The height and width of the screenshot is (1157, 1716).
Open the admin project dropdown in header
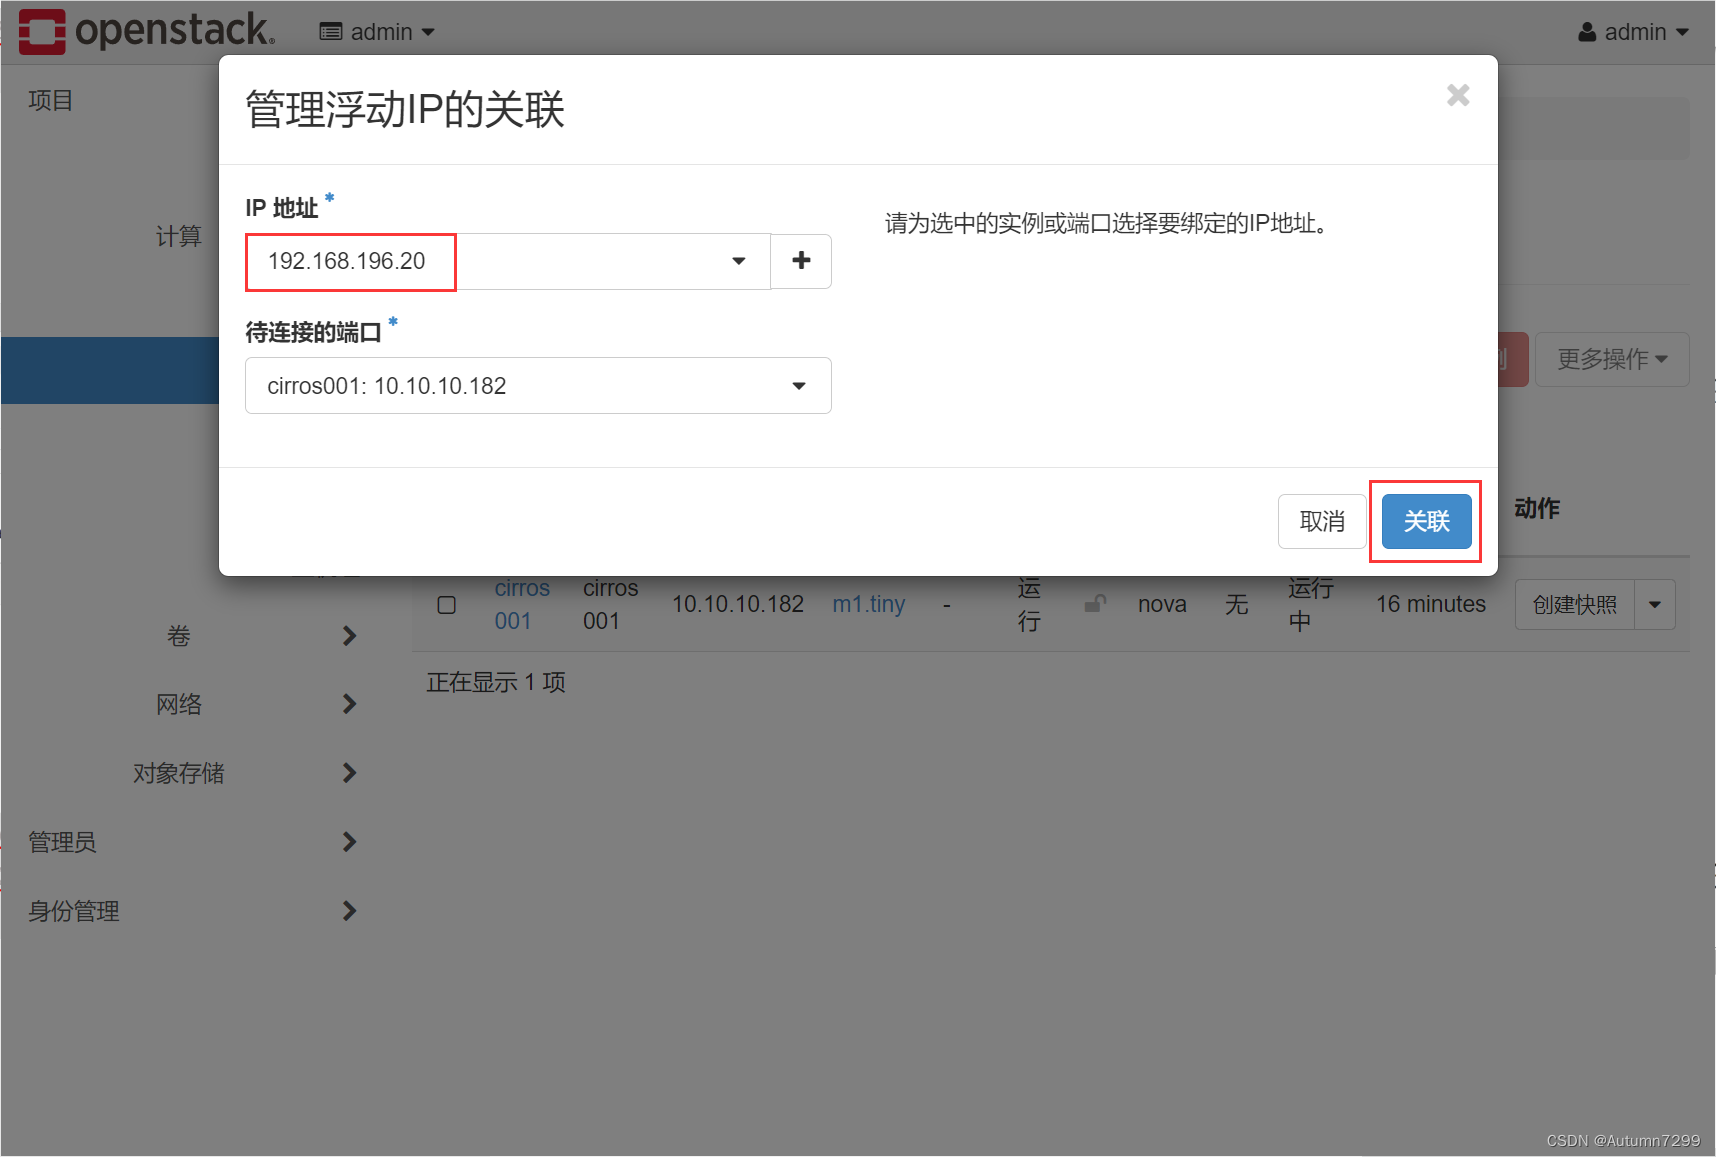[377, 32]
